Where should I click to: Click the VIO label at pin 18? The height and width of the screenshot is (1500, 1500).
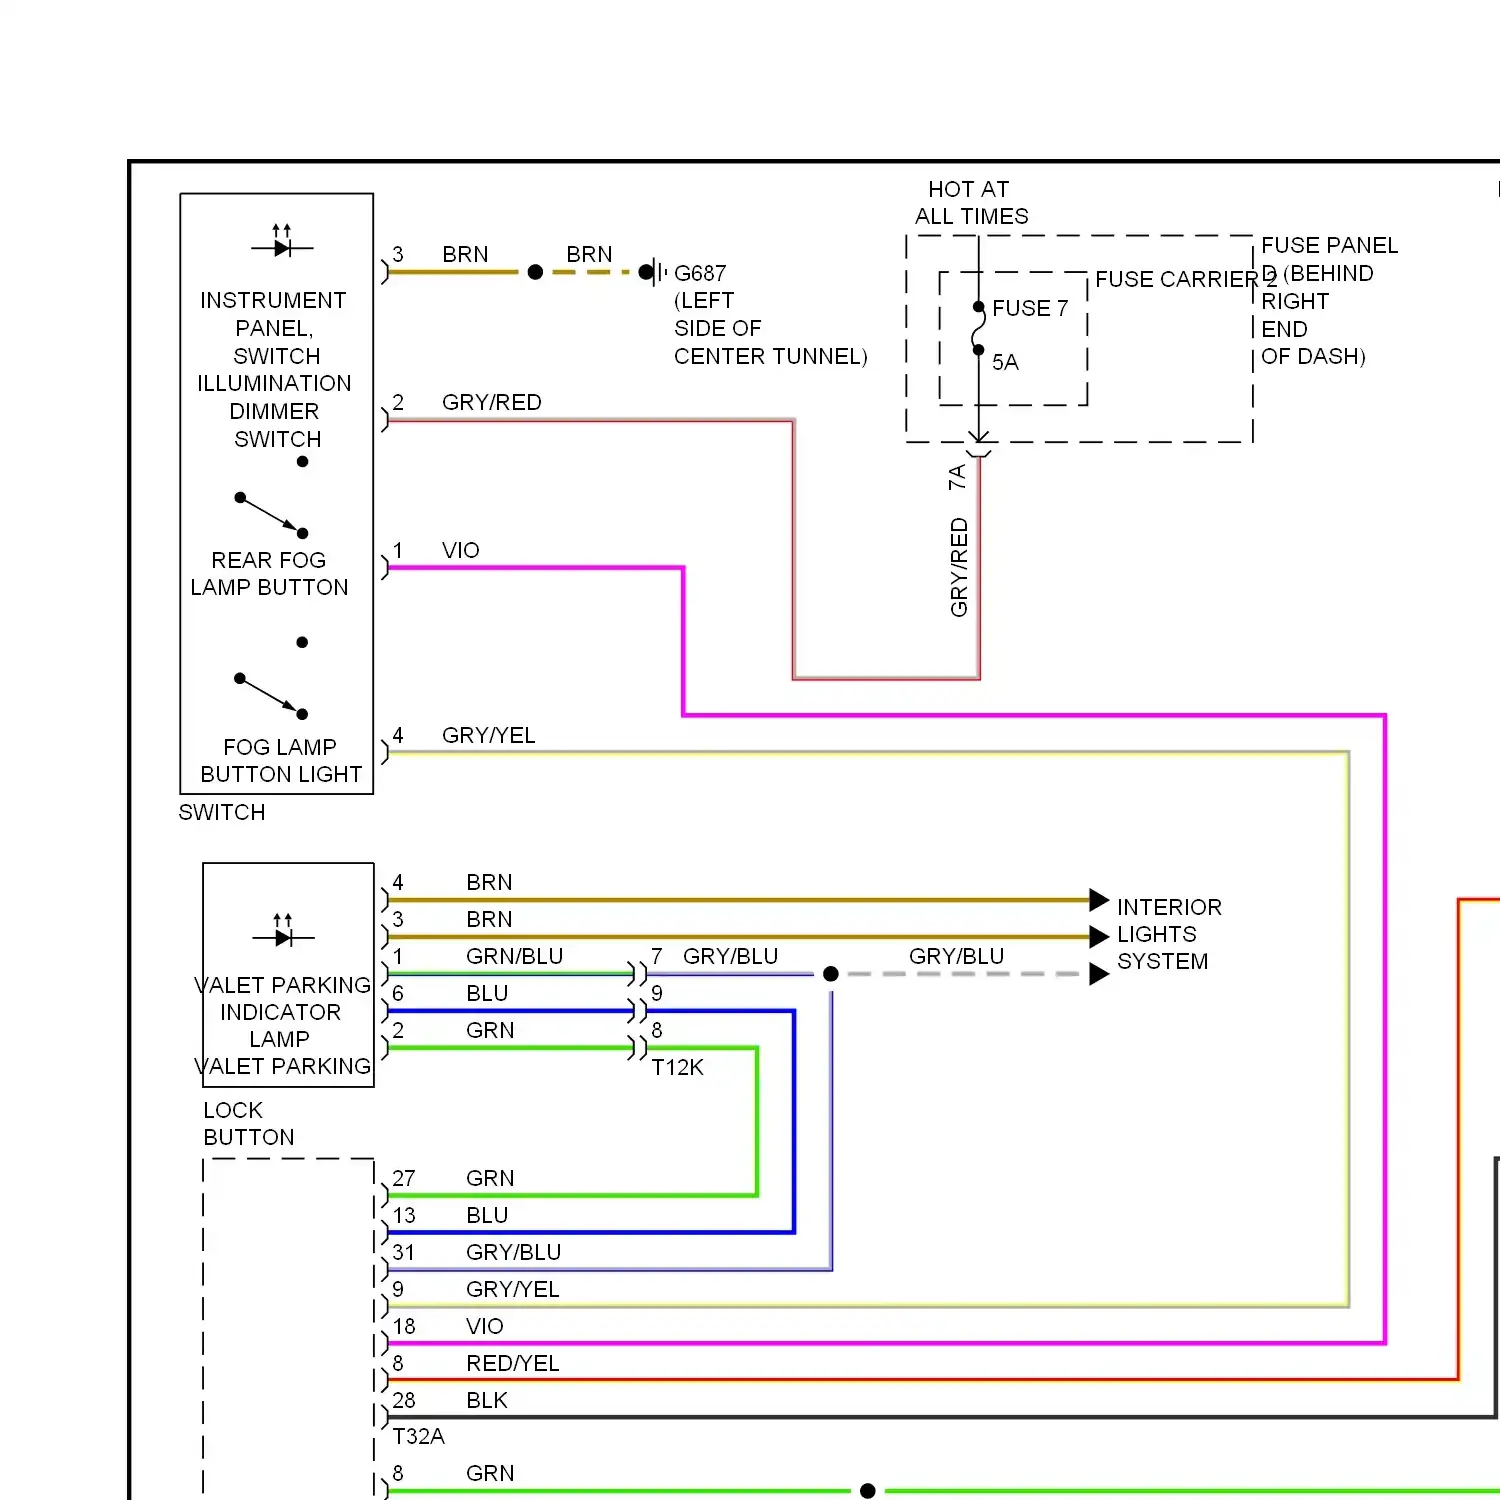click(x=485, y=1326)
